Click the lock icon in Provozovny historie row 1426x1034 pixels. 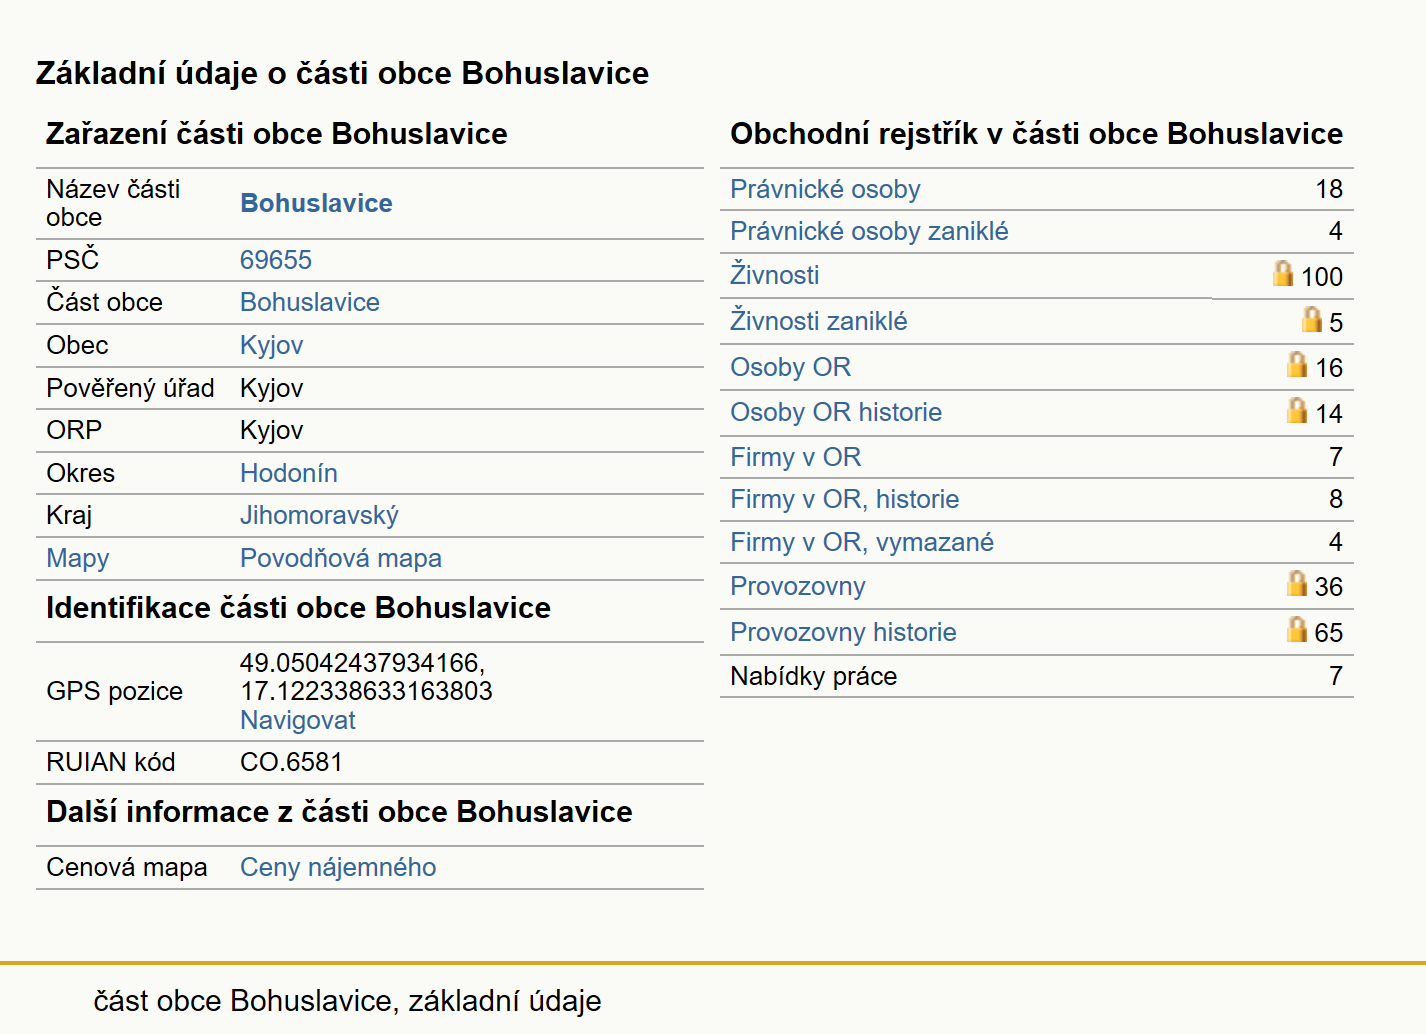pyautogui.click(x=1297, y=629)
